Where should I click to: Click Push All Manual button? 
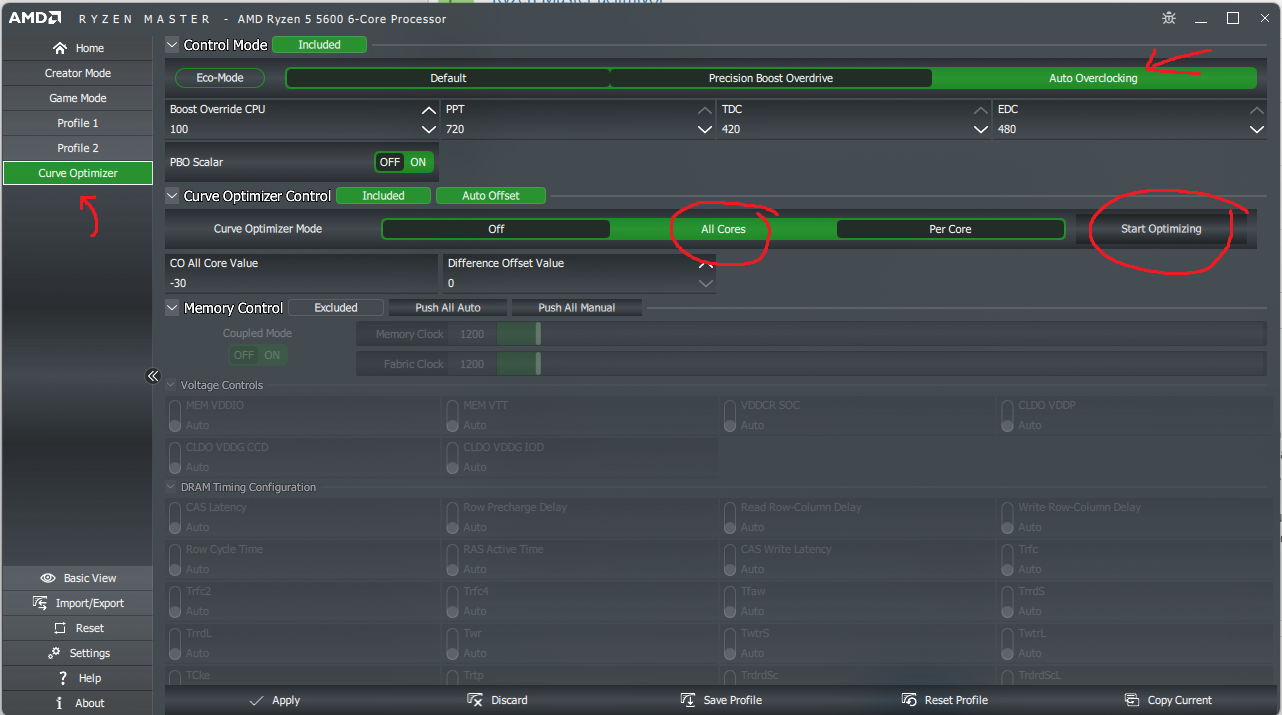tap(576, 308)
